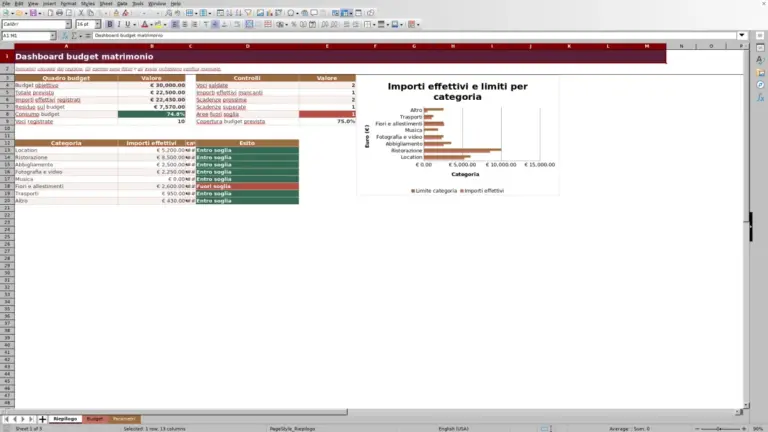Open sidebar Properties panel icon
768x432 pixels.
point(760,48)
